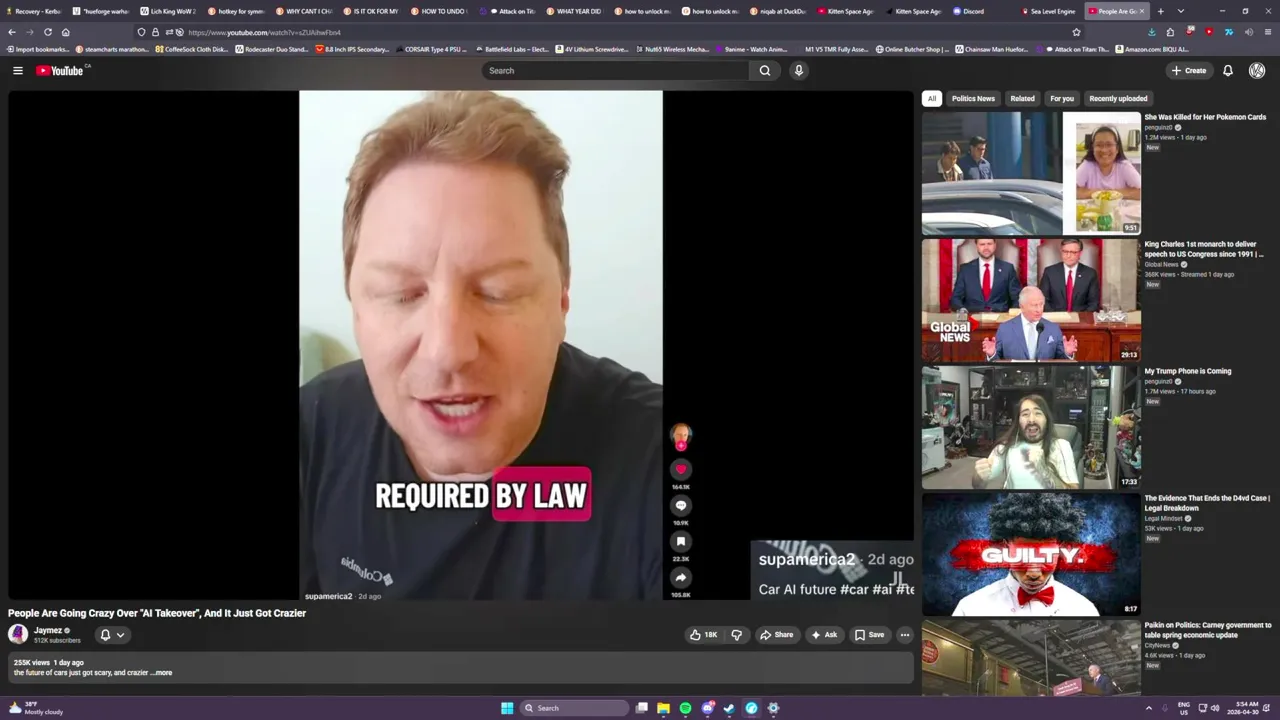Click the Ask button
This screenshot has width=1280, height=720.
(x=824, y=635)
